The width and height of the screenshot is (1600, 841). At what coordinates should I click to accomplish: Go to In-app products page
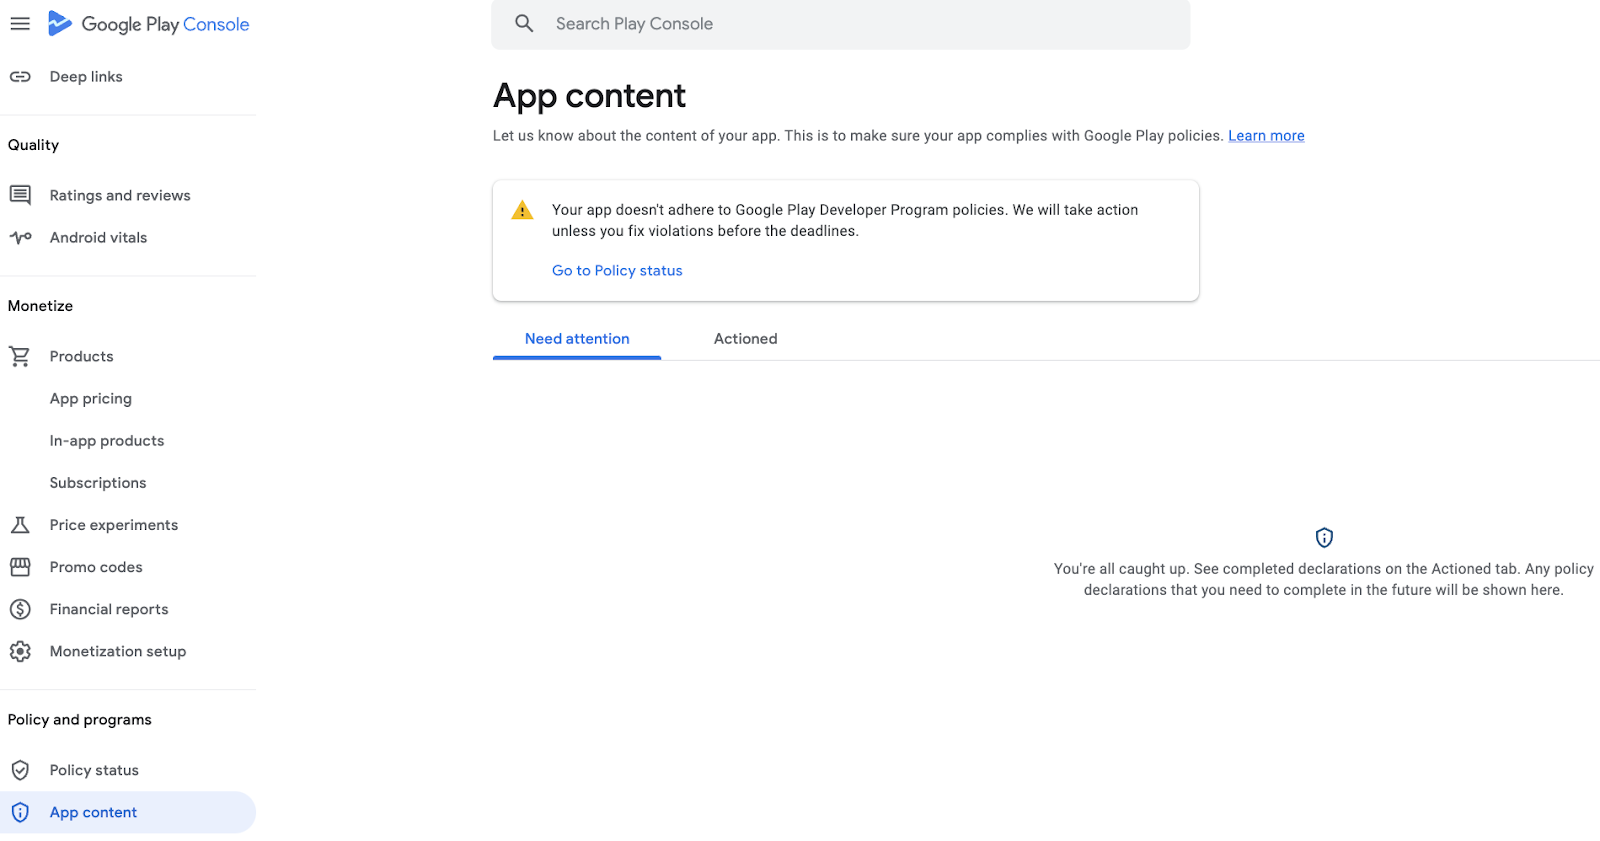107,441
